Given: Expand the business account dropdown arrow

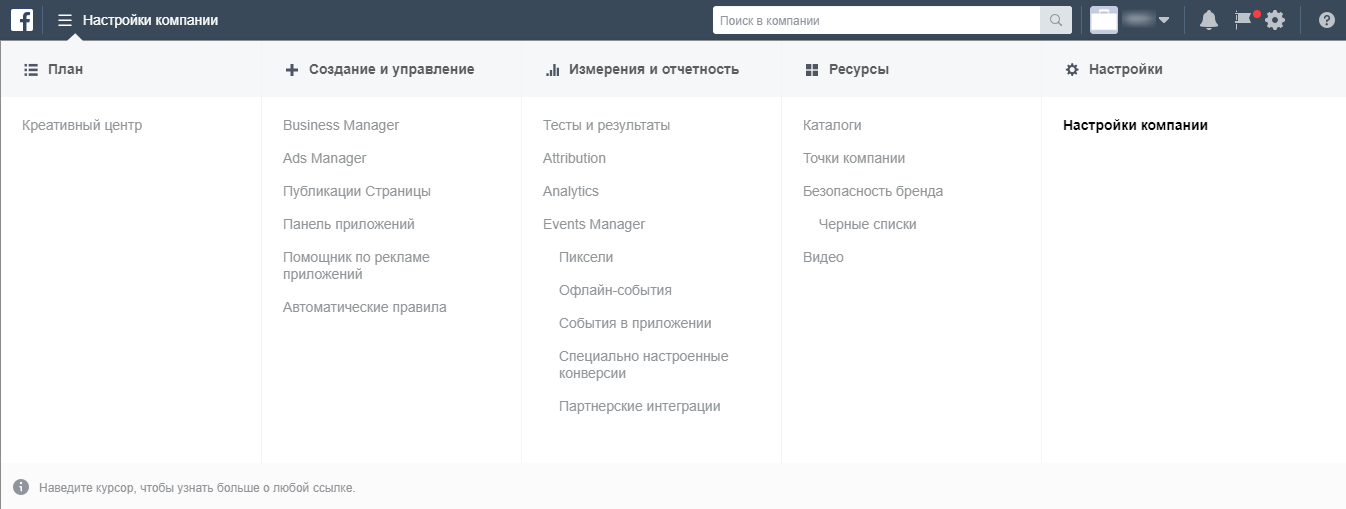Looking at the screenshot, I should 1164,20.
